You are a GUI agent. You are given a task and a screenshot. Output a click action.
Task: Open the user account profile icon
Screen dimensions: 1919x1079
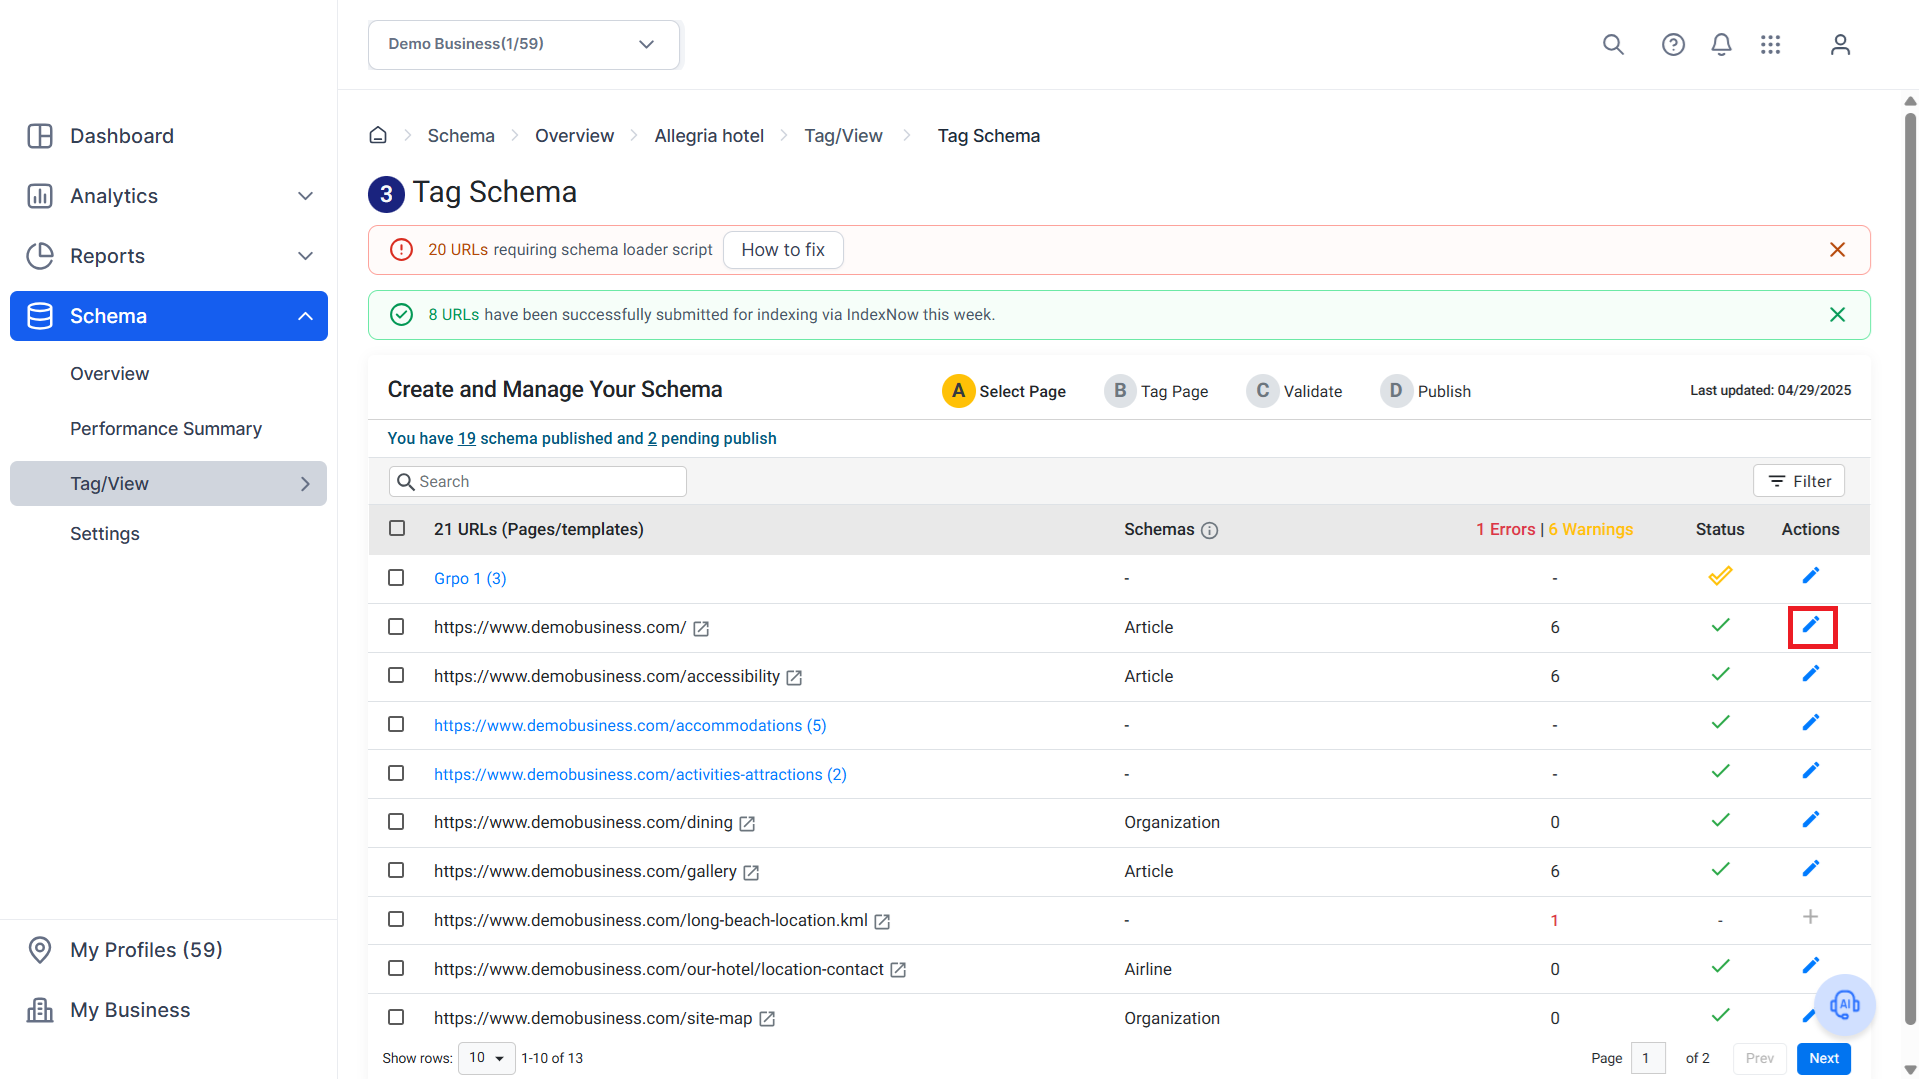1840,45
